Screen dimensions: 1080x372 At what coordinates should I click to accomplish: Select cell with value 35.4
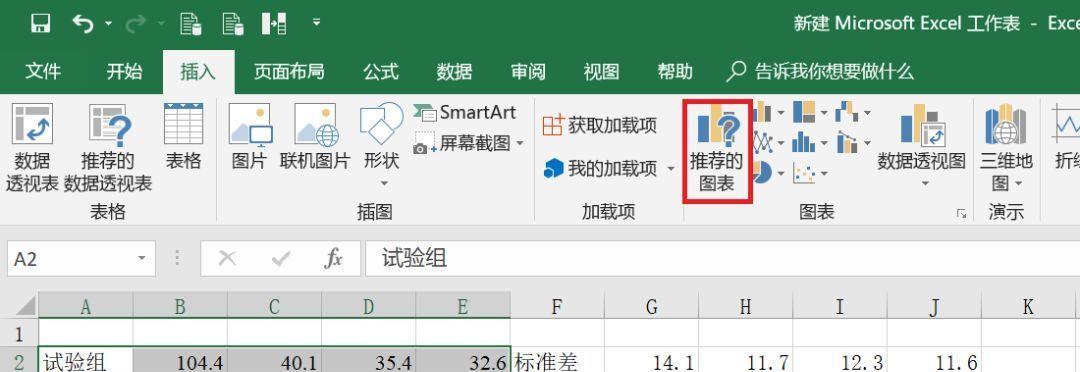(x=368, y=360)
